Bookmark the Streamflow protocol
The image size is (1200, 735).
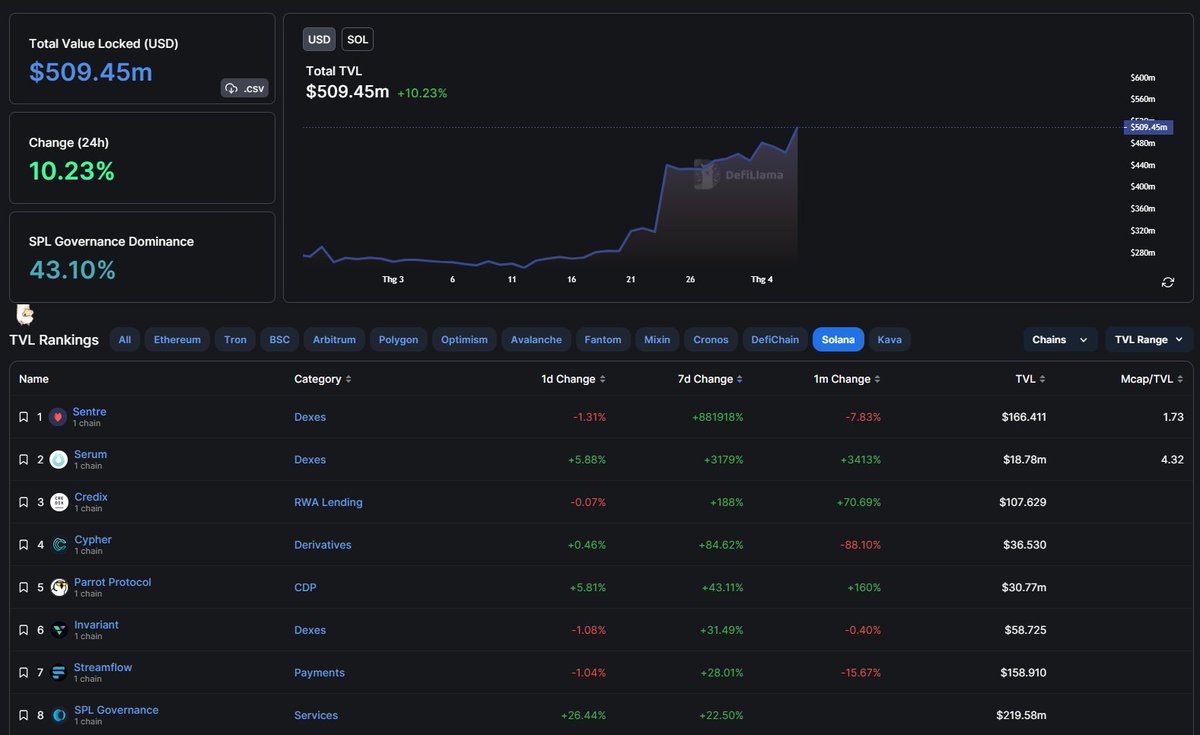24,673
